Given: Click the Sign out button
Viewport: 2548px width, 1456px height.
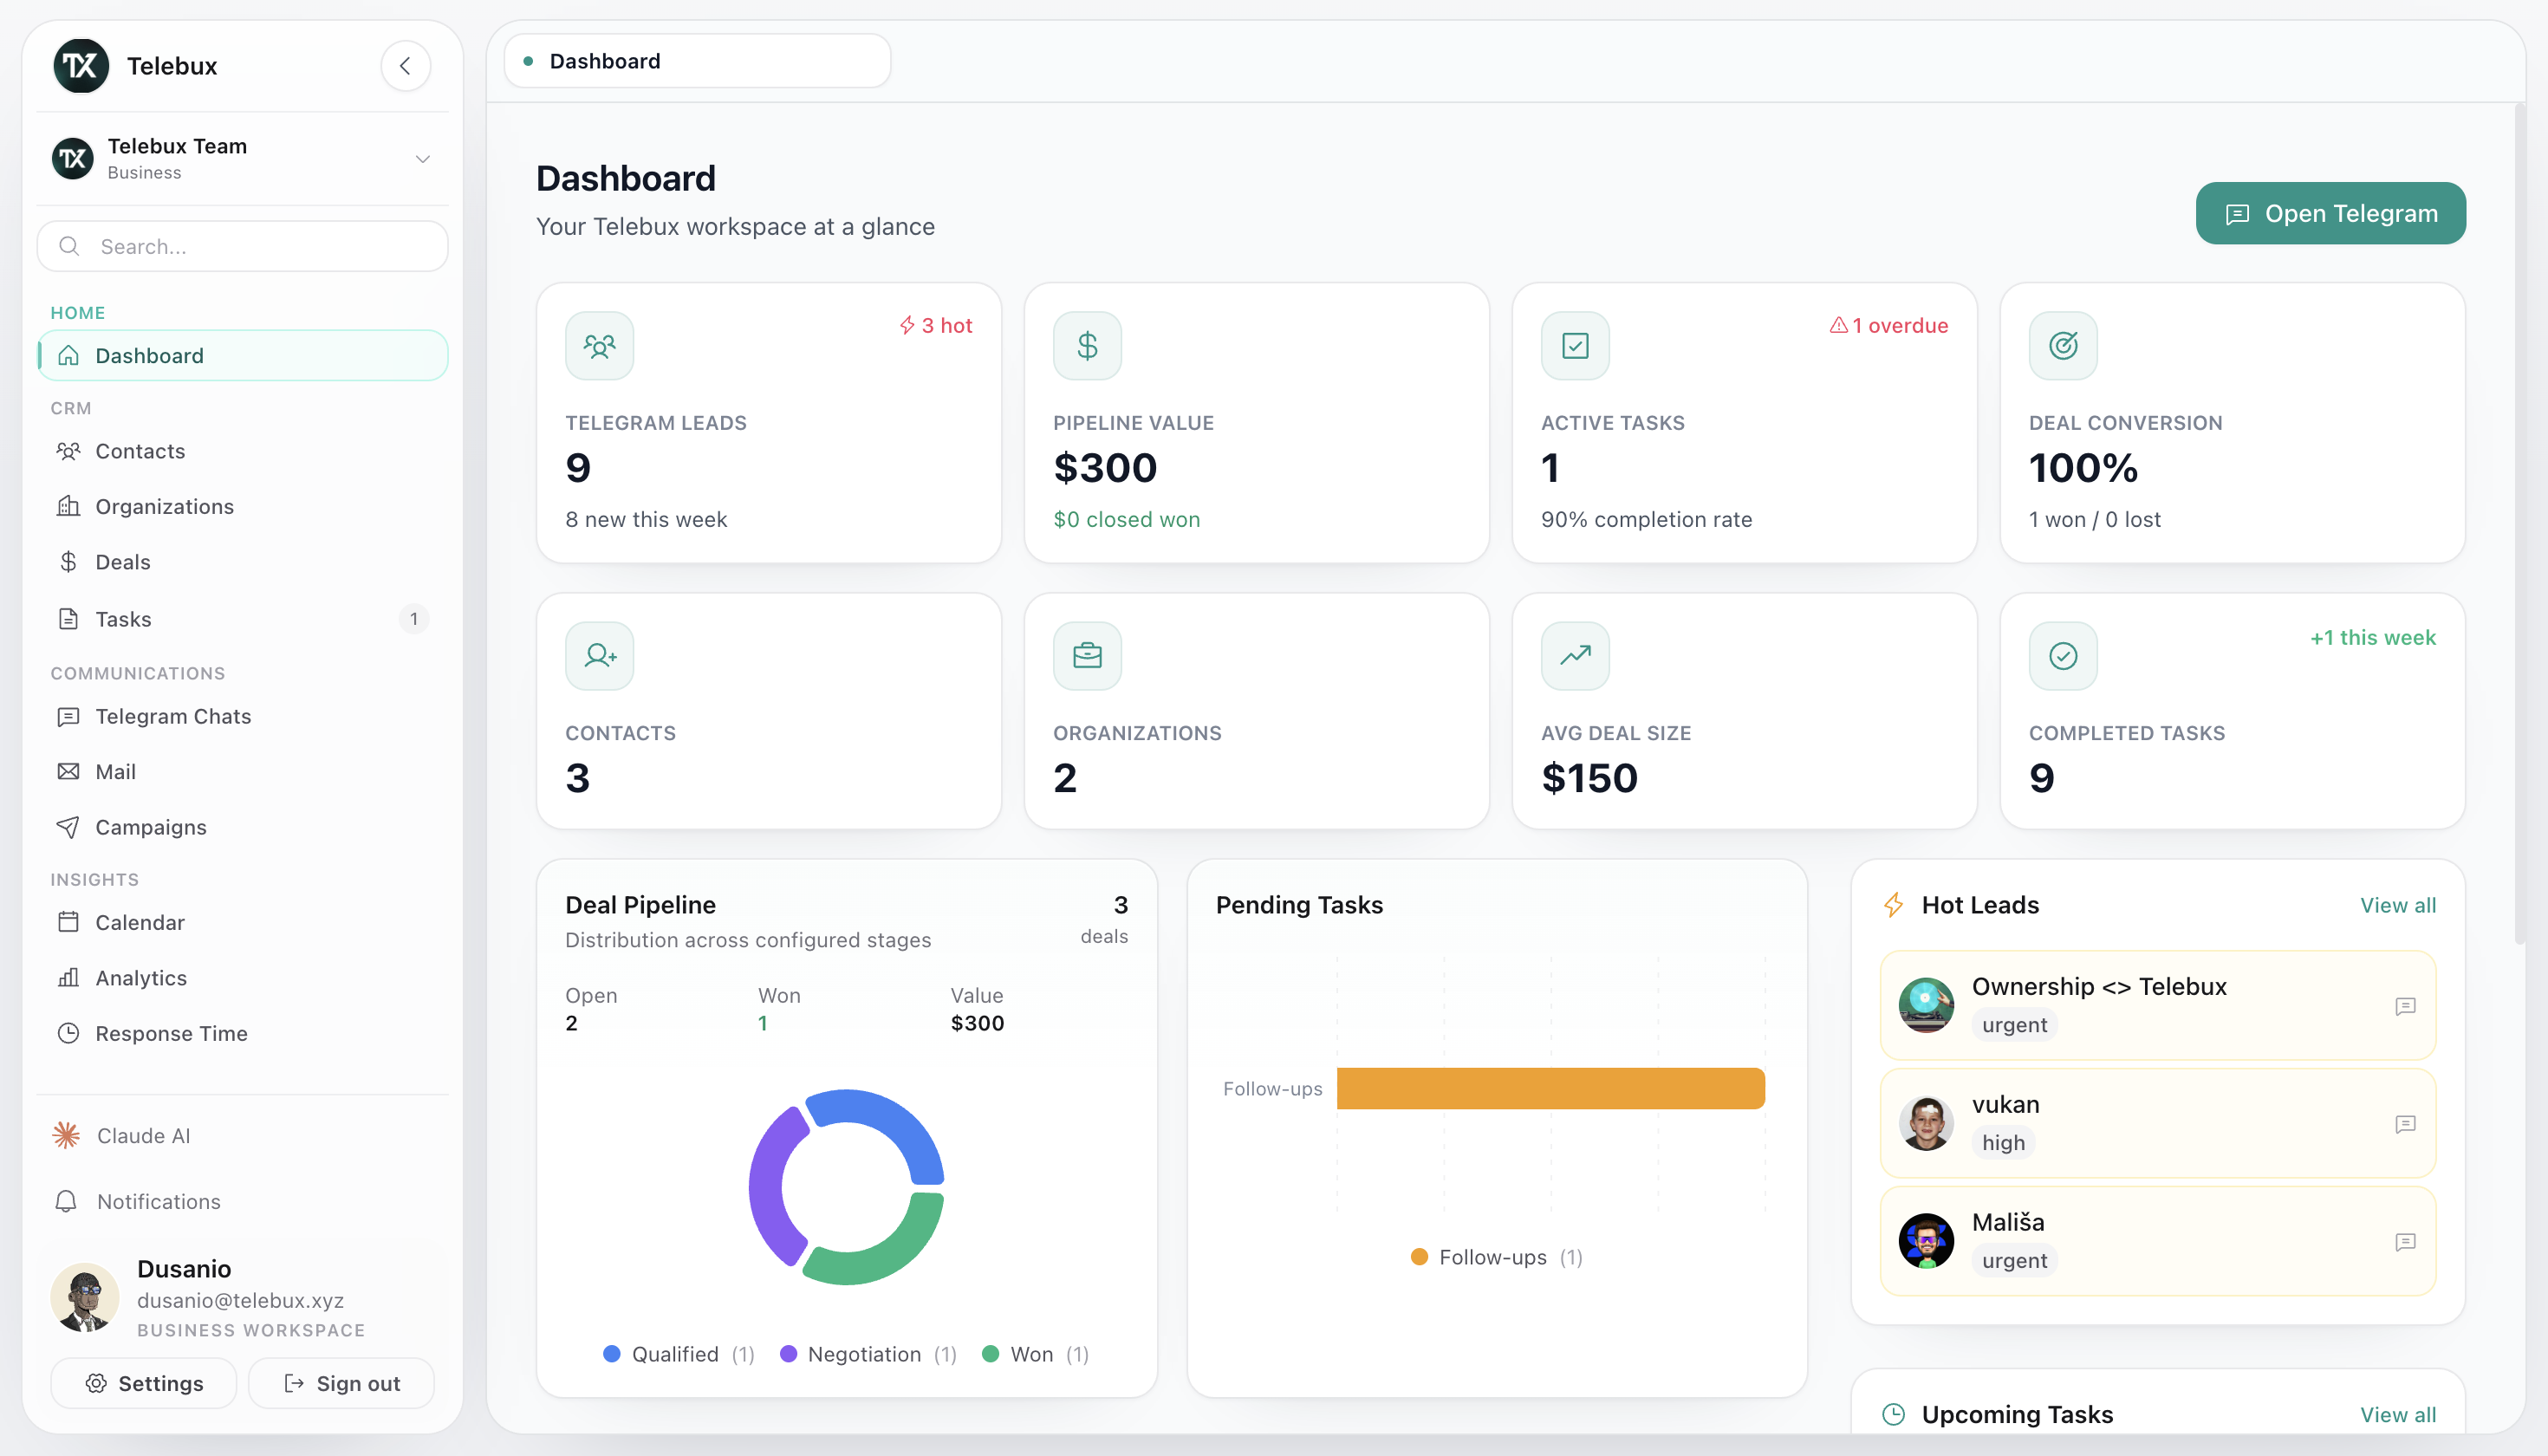Looking at the screenshot, I should 342,1384.
